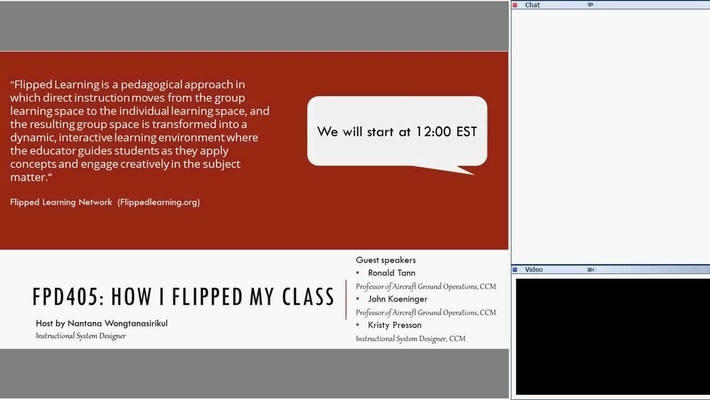Click 'Instructional System Designer' under host name
Viewport: 710px width, 400px height.
coord(81,336)
